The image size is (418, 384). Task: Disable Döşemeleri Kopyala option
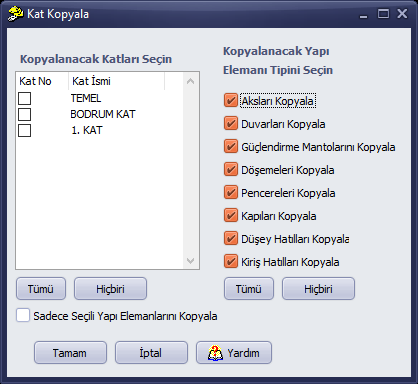click(231, 170)
